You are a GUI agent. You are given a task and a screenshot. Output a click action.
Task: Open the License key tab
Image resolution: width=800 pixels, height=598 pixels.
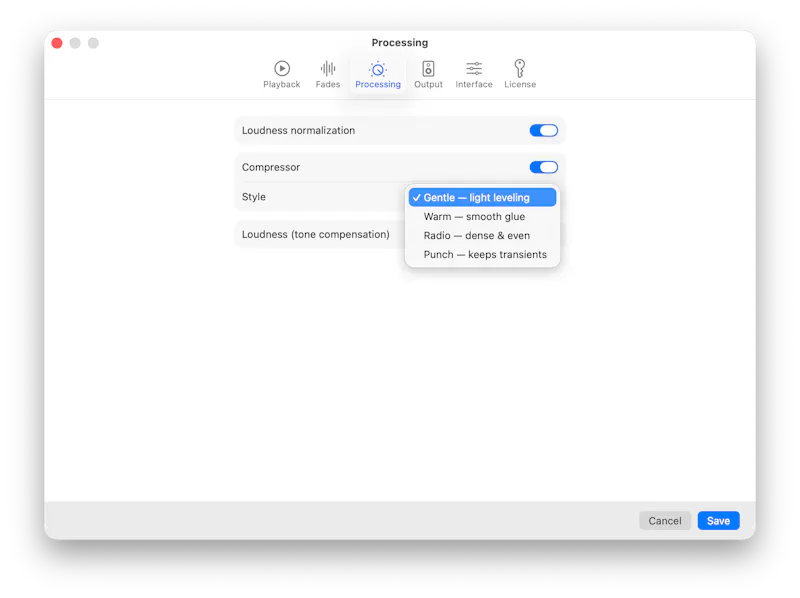point(520,74)
